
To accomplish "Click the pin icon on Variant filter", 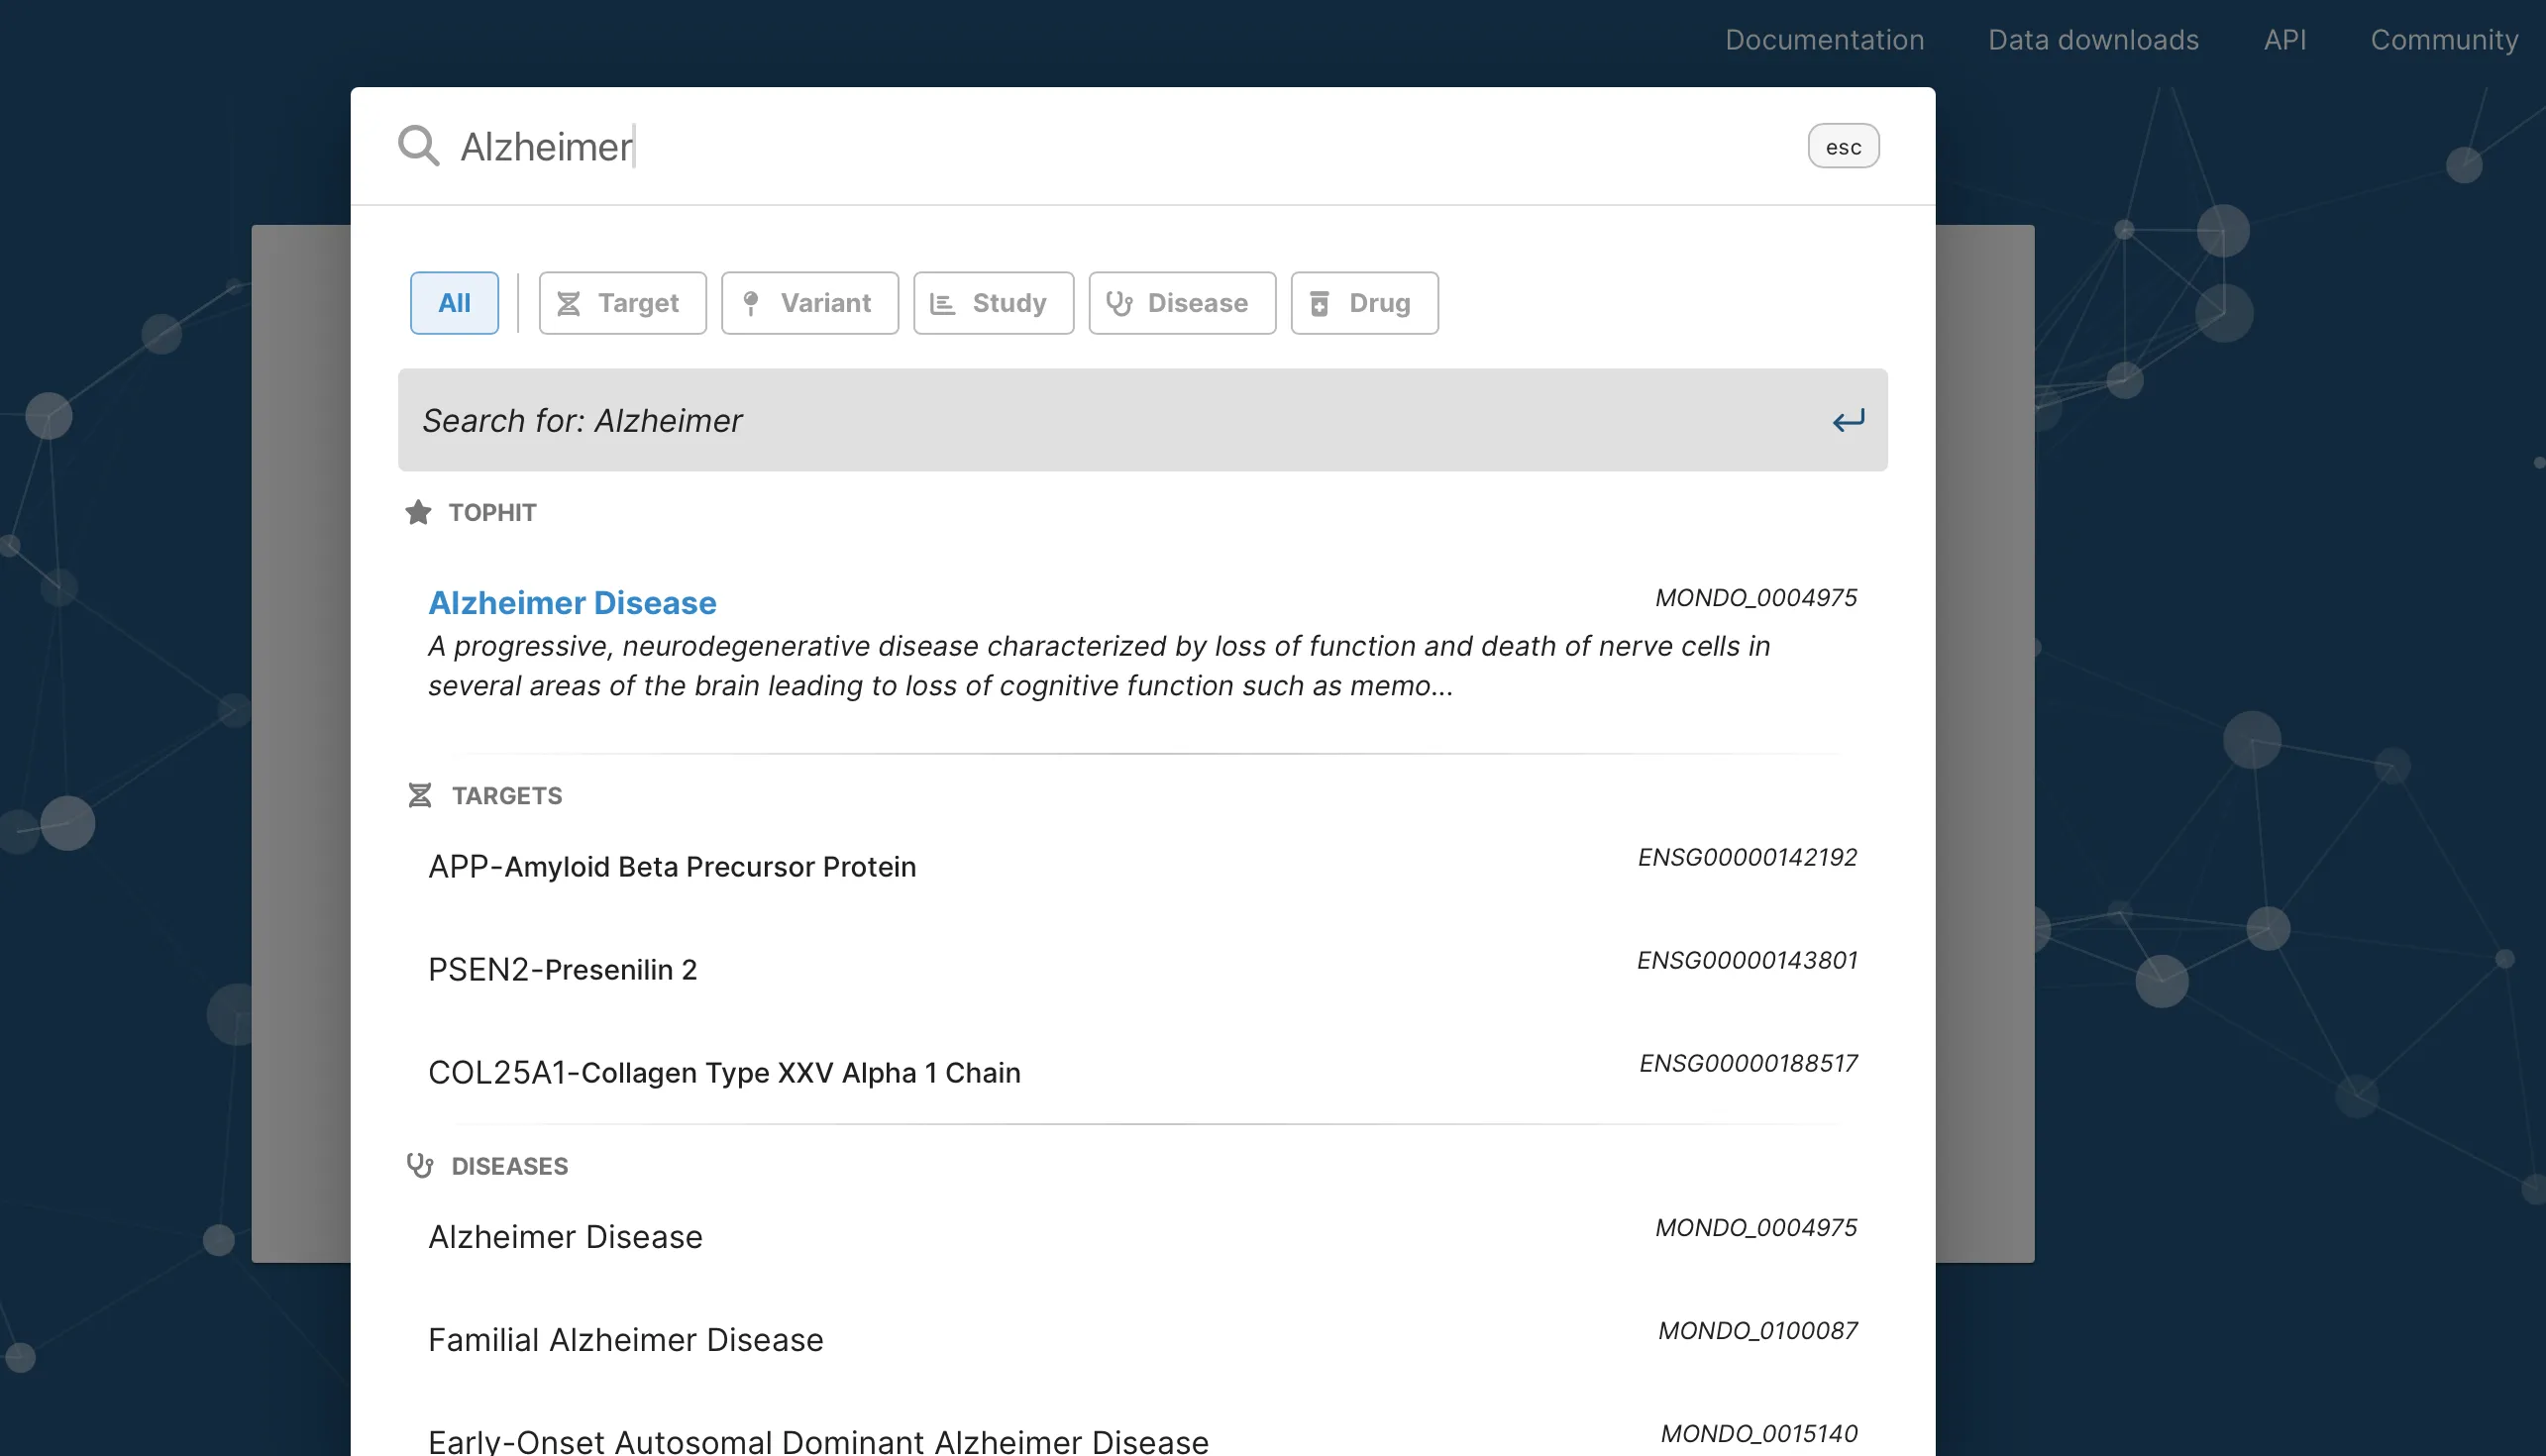I will [751, 303].
